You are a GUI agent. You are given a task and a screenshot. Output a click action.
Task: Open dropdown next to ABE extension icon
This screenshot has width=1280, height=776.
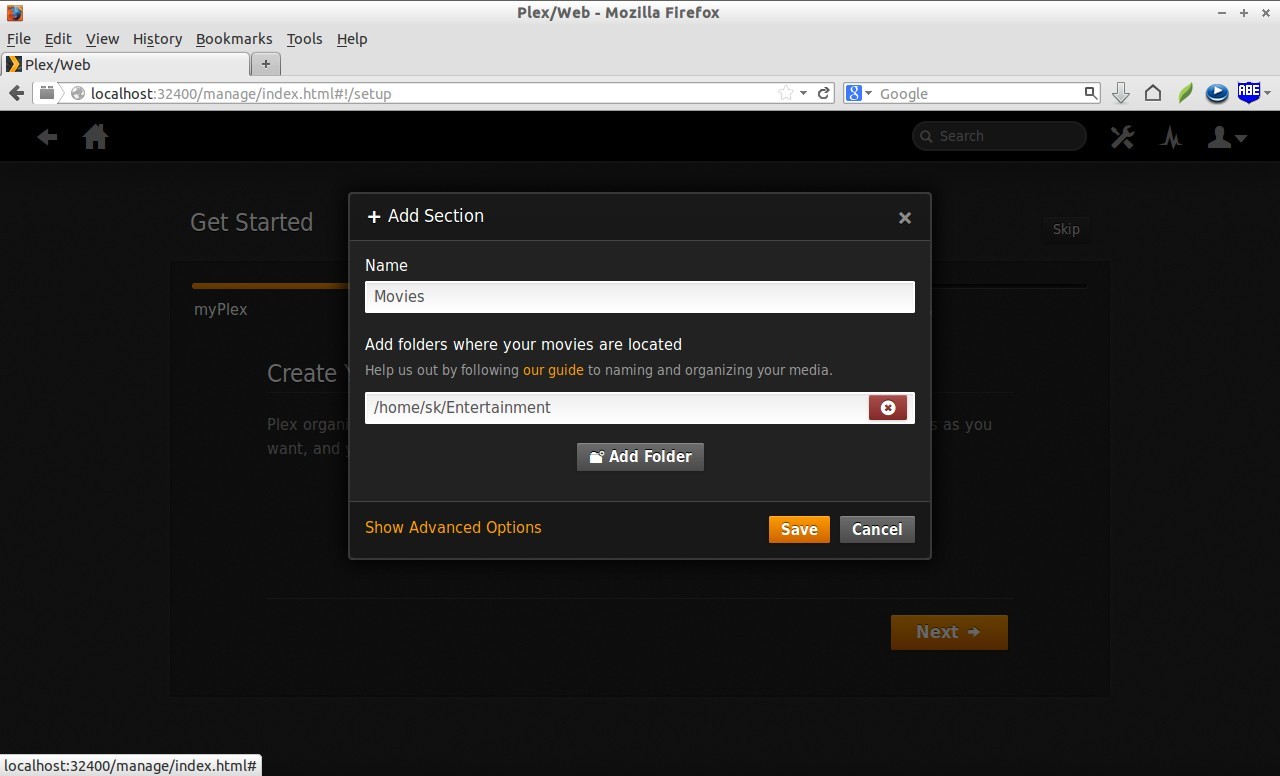tap(1268, 93)
